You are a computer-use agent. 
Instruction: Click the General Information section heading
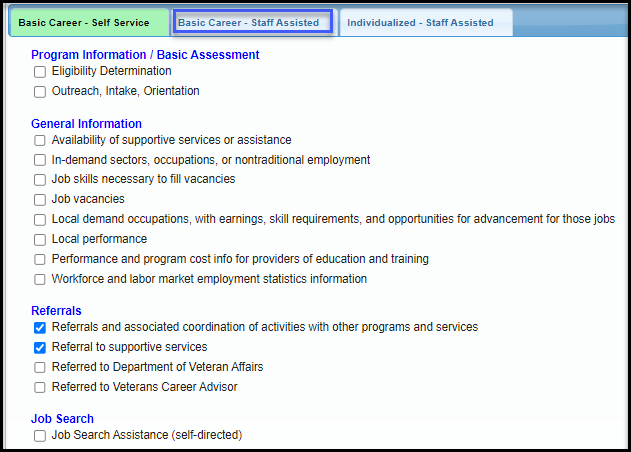click(86, 124)
